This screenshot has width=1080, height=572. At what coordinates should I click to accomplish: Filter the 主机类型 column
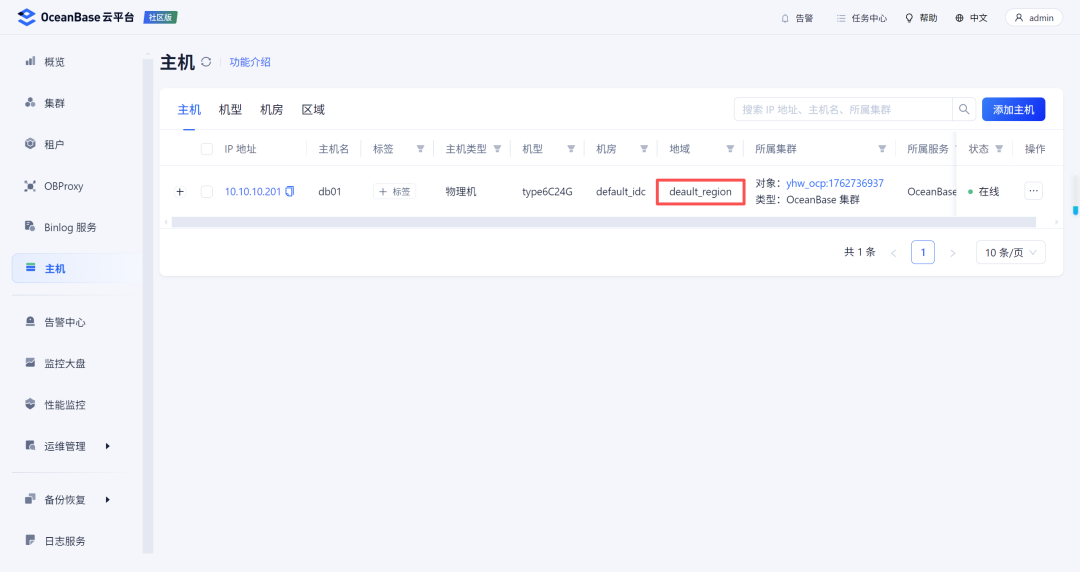[497, 149]
